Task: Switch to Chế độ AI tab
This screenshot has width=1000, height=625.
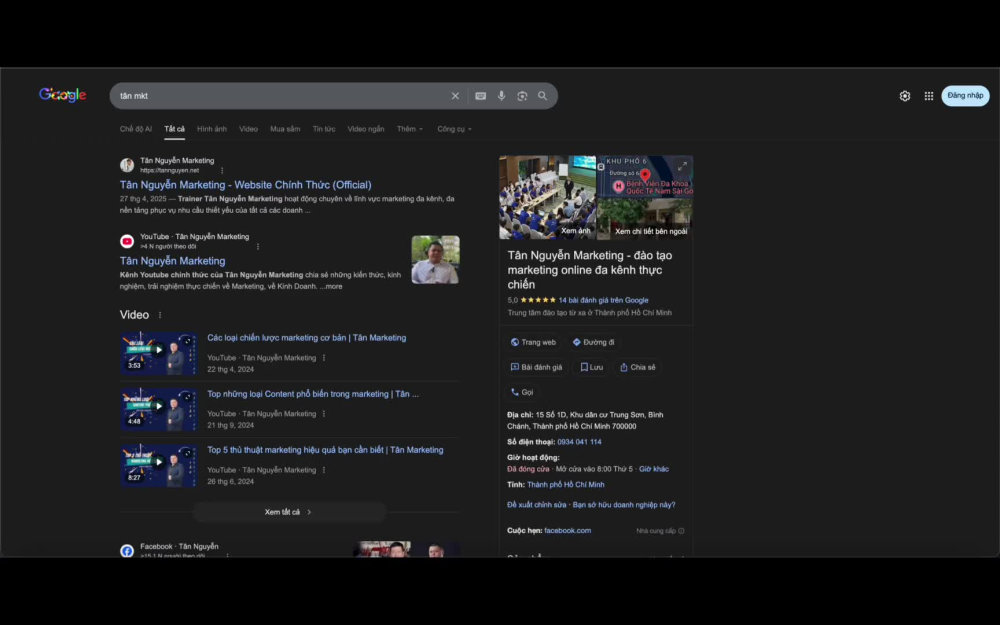Action: click(136, 129)
